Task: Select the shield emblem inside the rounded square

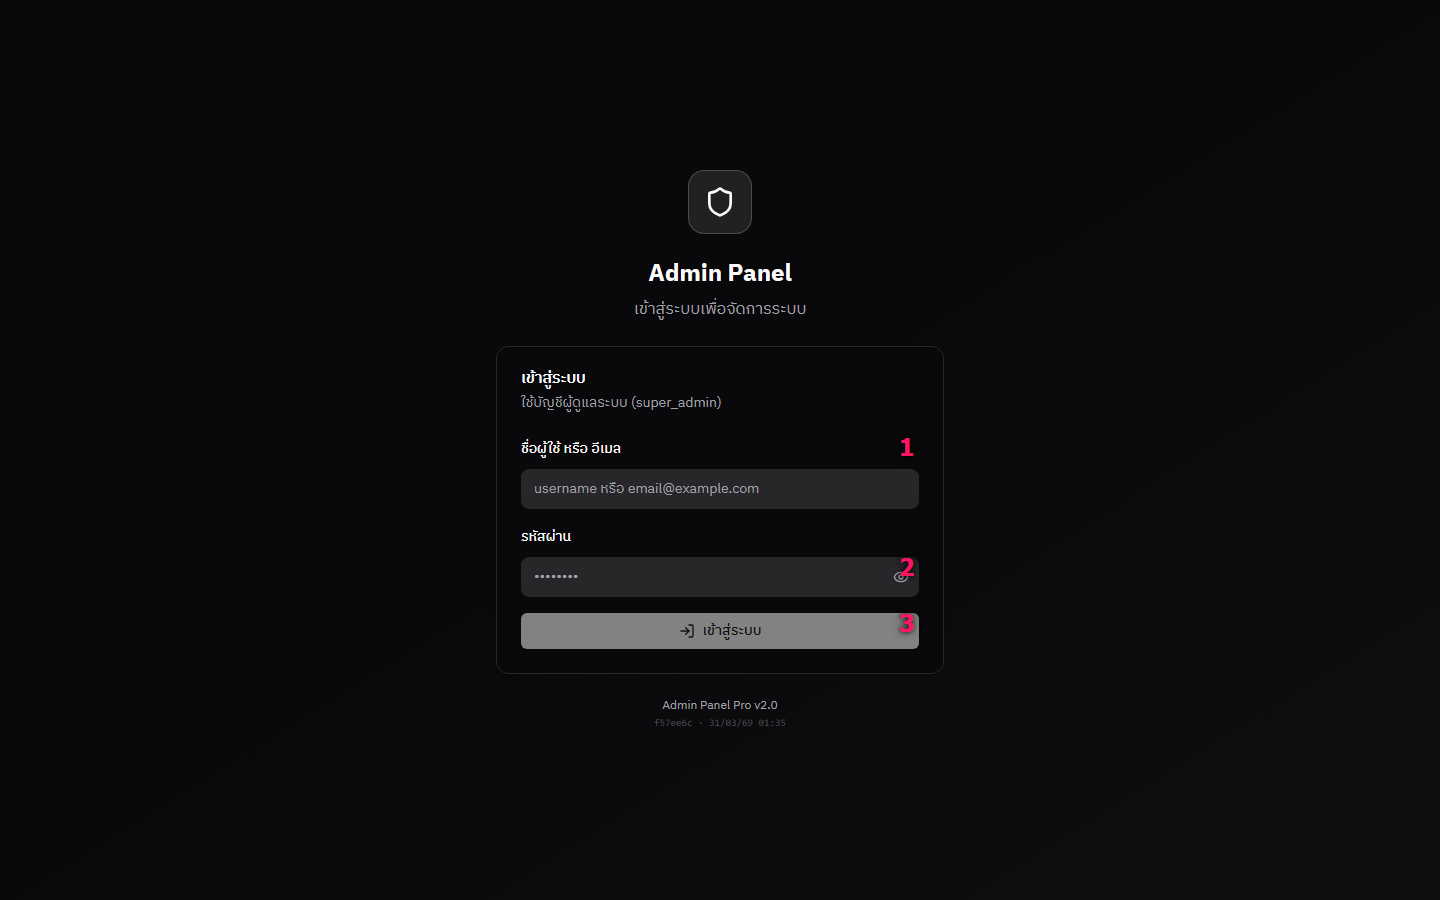Action: tap(720, 202)
